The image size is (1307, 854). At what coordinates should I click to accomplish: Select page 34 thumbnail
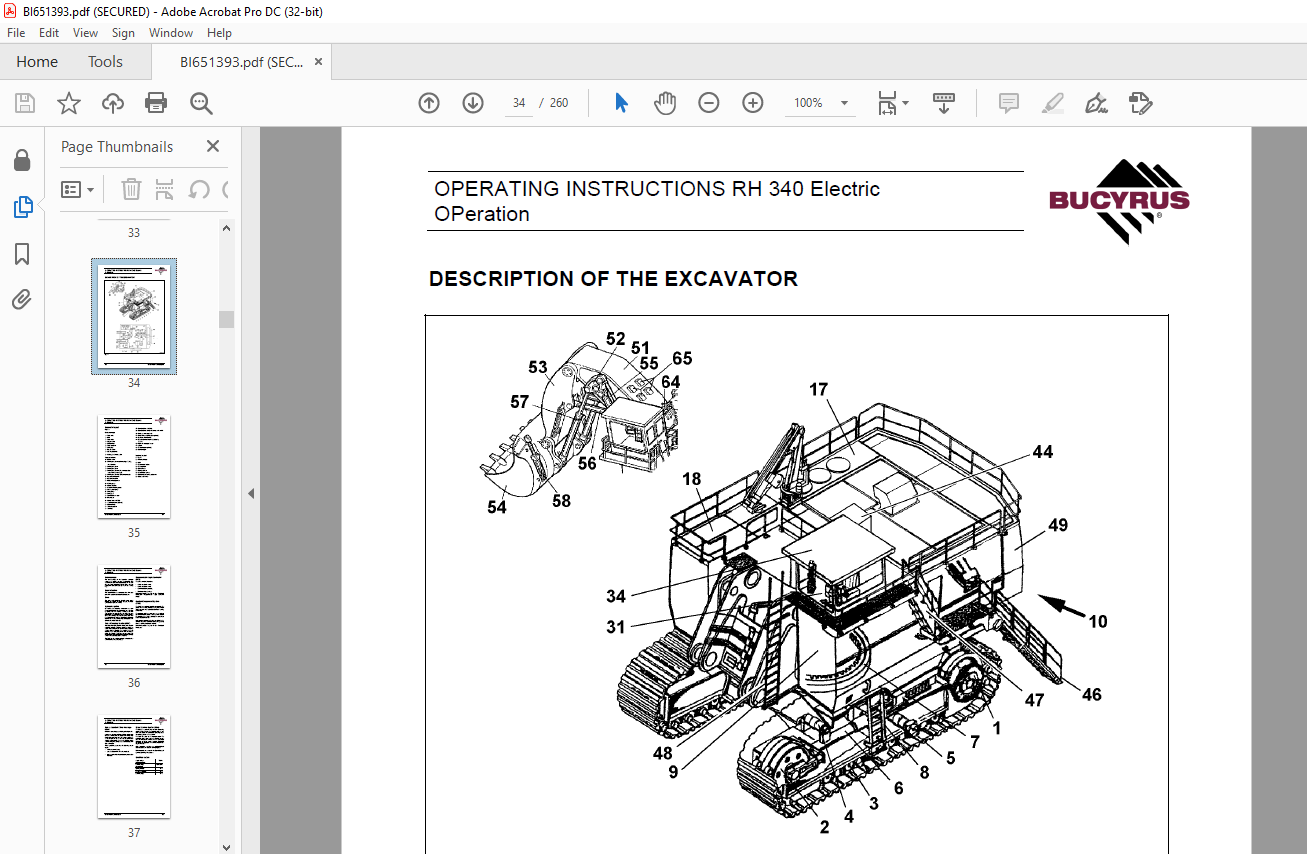(134, 316)
